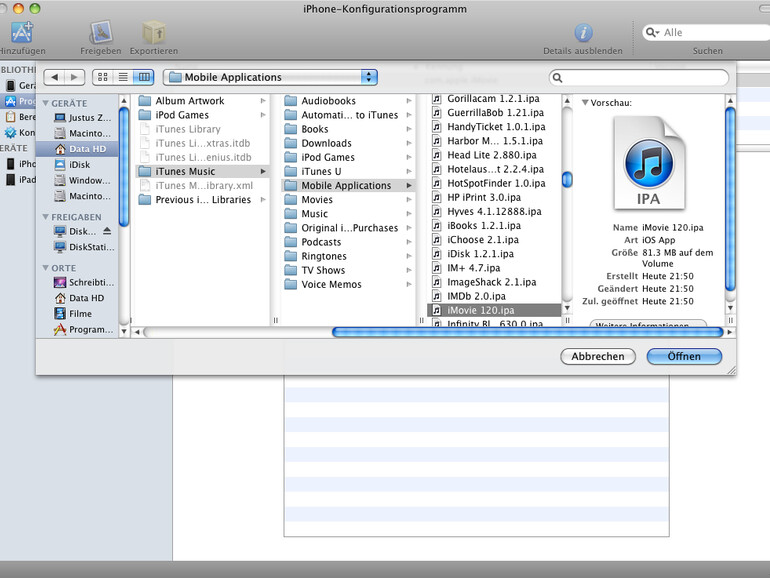Collapse the Orte sidebar section
The image size is (770, 578).
pos(45,268)
